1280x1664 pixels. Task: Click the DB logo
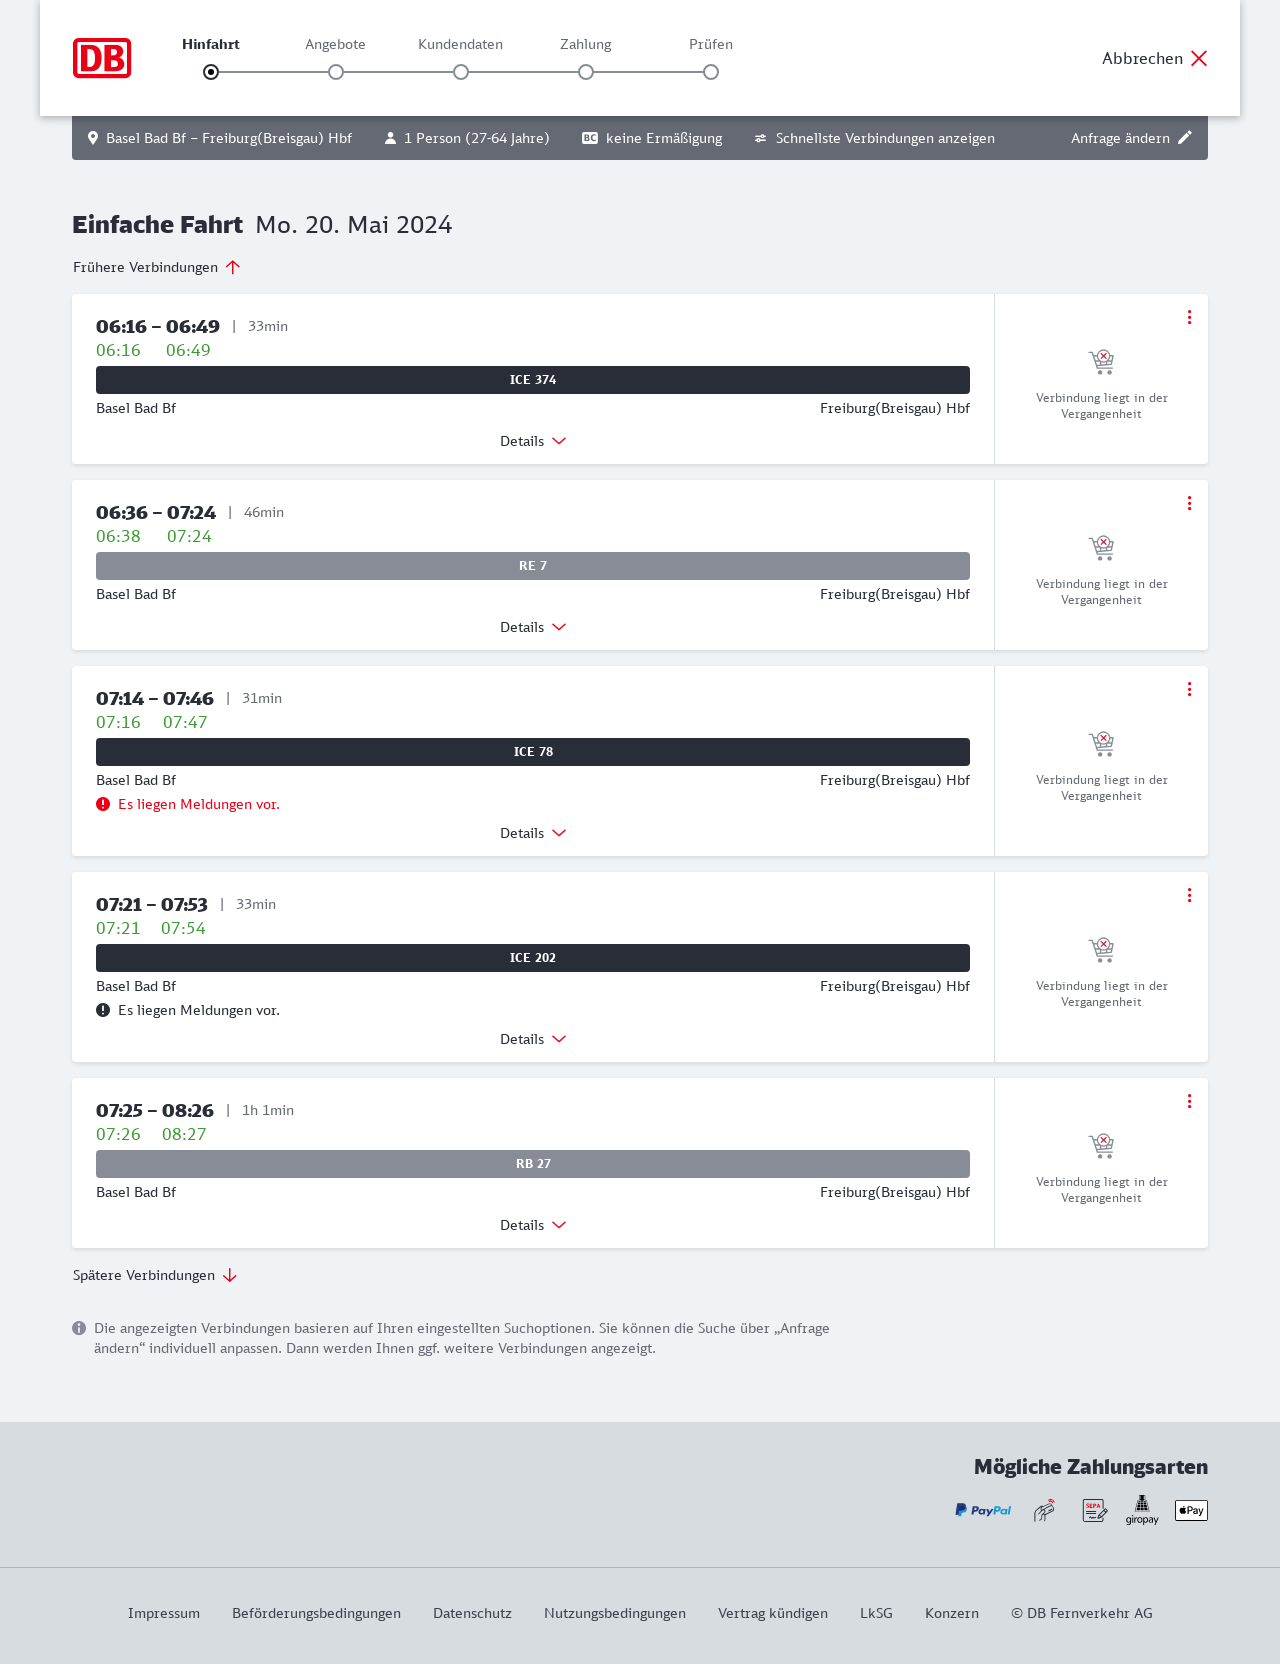click(102, 58)
